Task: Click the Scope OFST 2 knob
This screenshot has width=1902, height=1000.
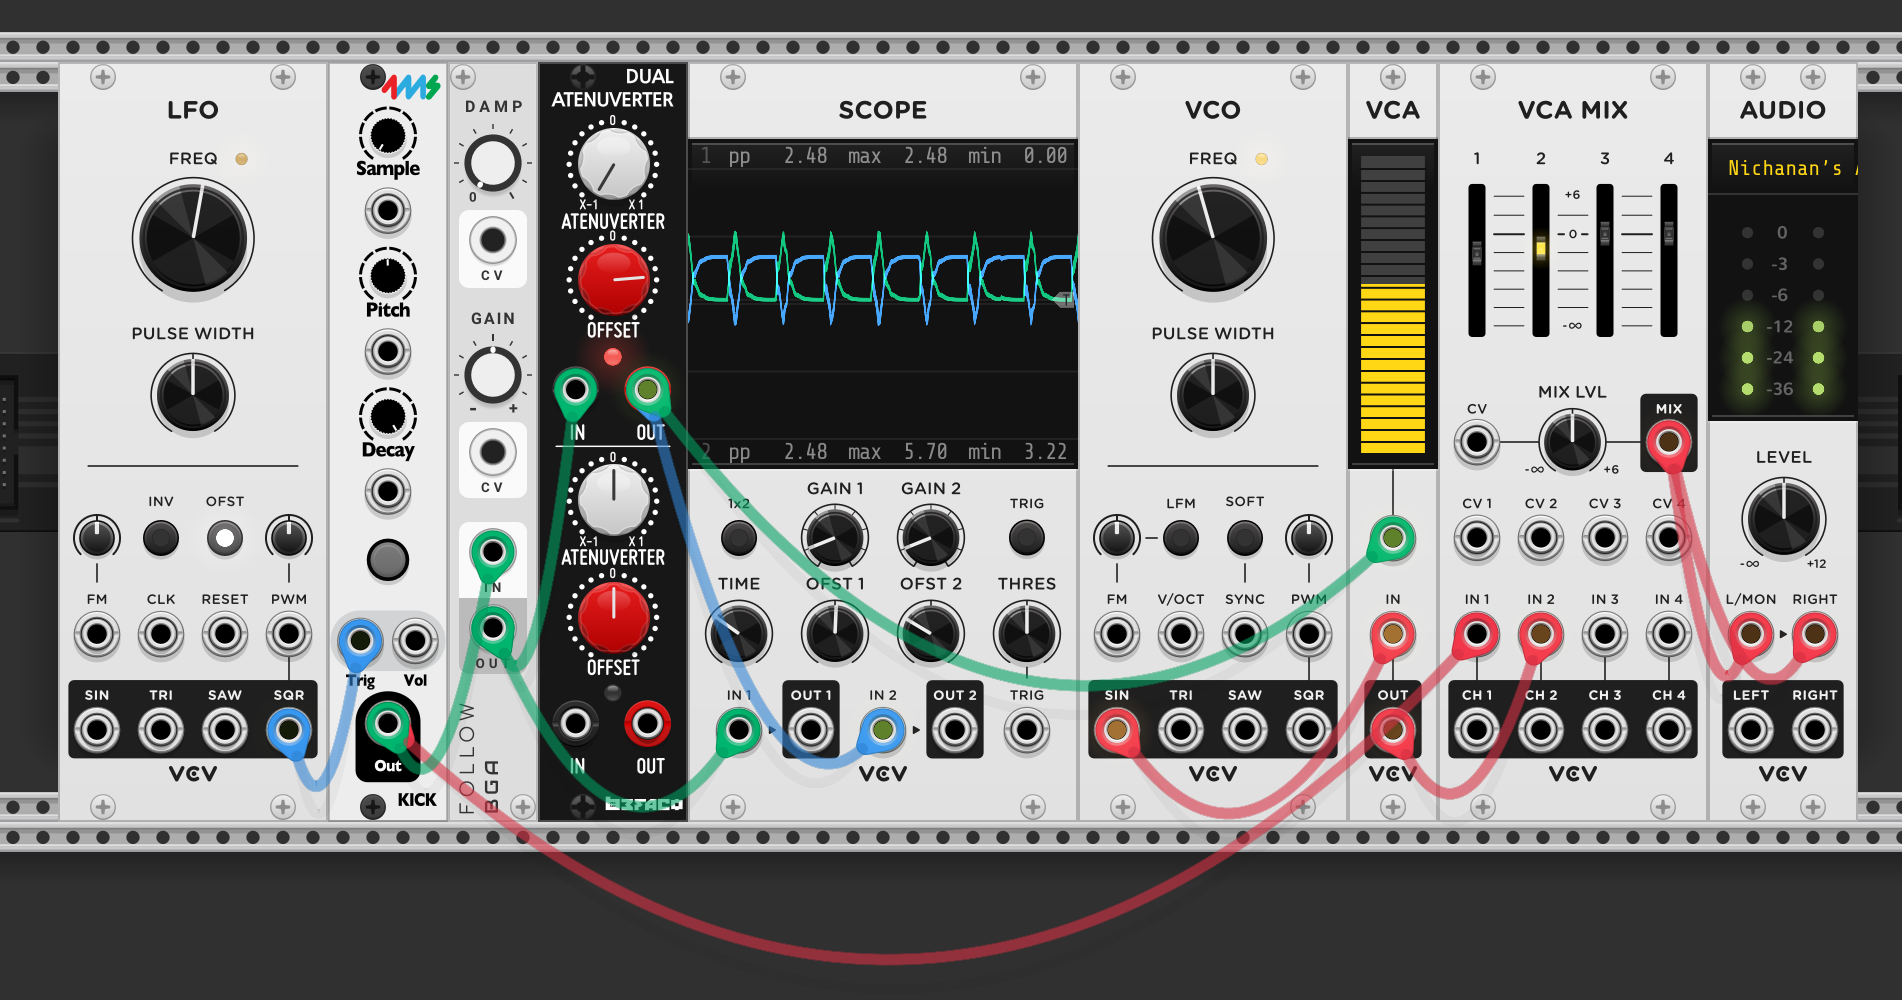Action: click(x=931, y=634)
